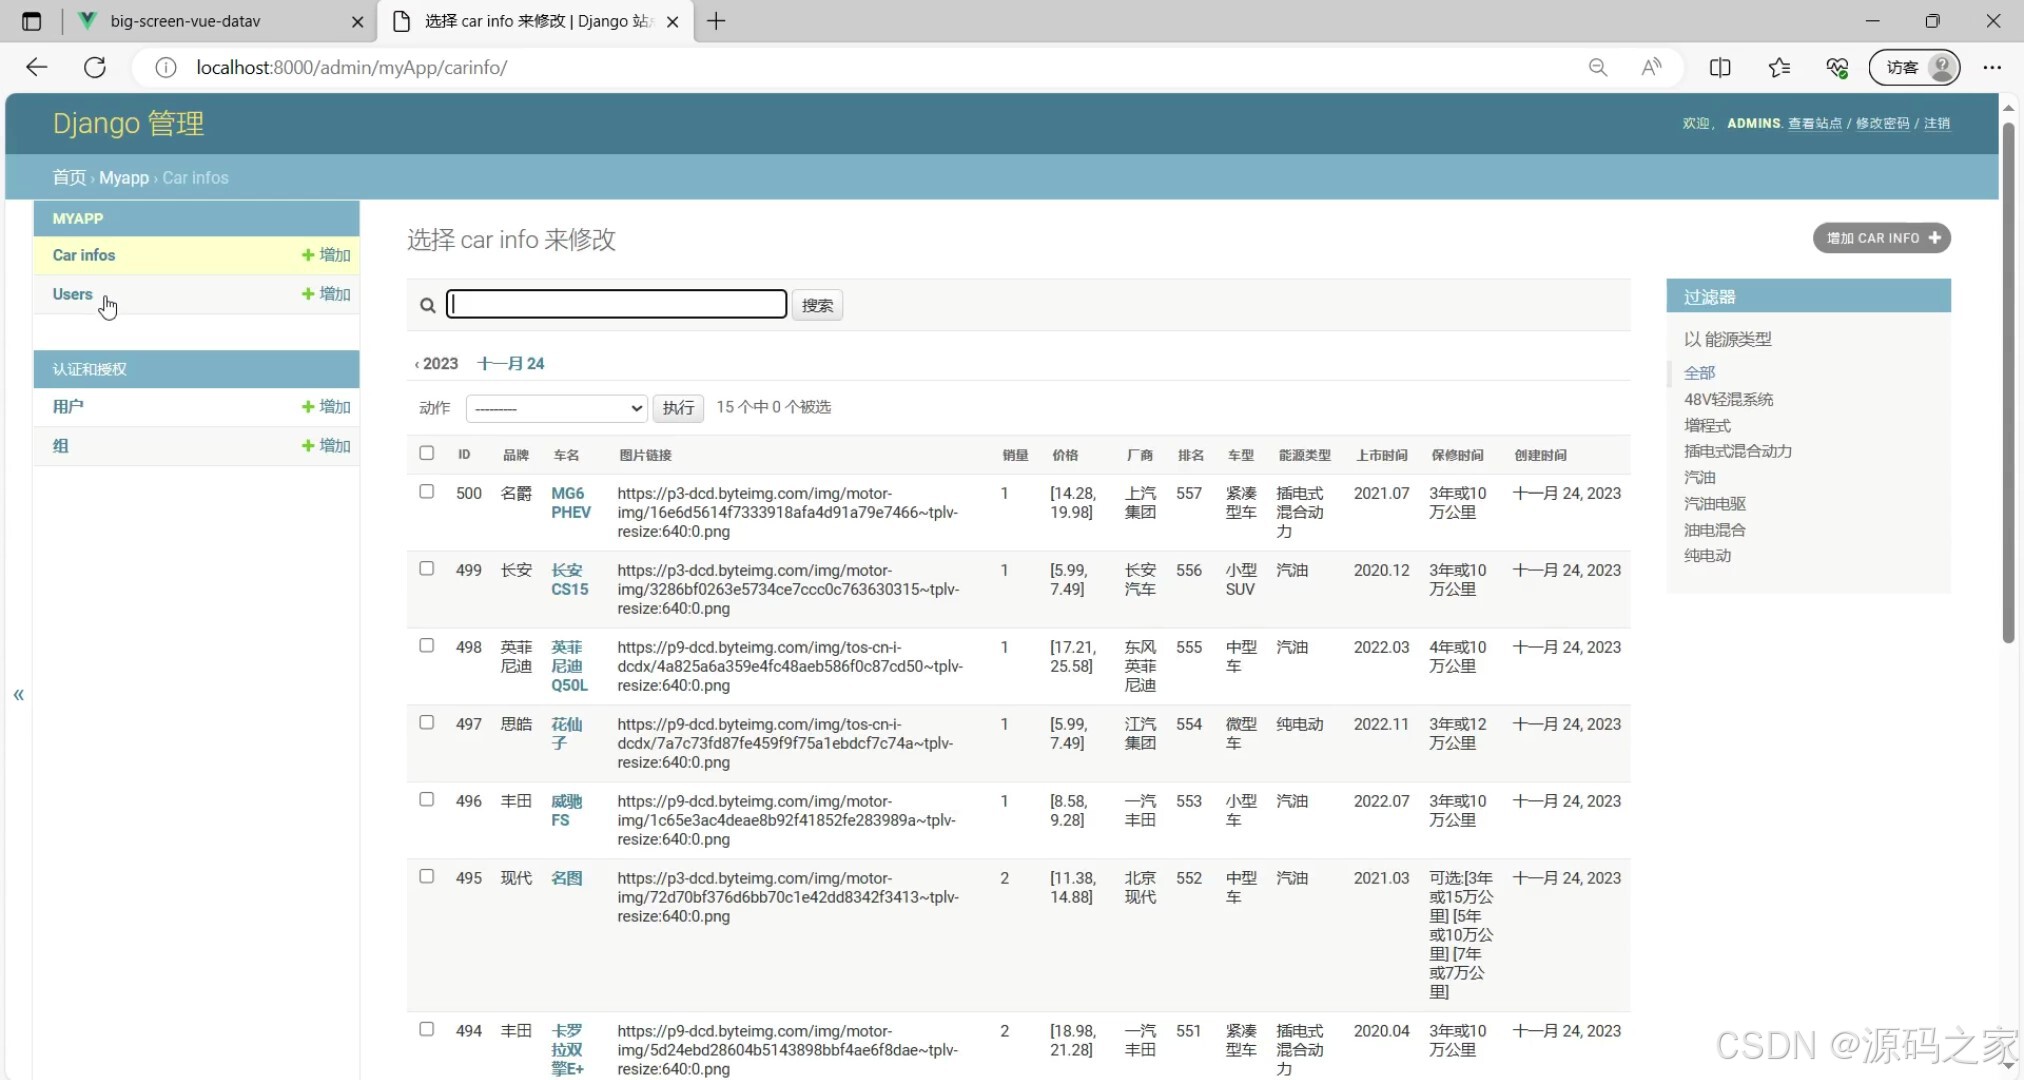The width and height of the screenshot is (2024, 1080).
Task: Click the browser refresh icon
Action: coord(95,67)
